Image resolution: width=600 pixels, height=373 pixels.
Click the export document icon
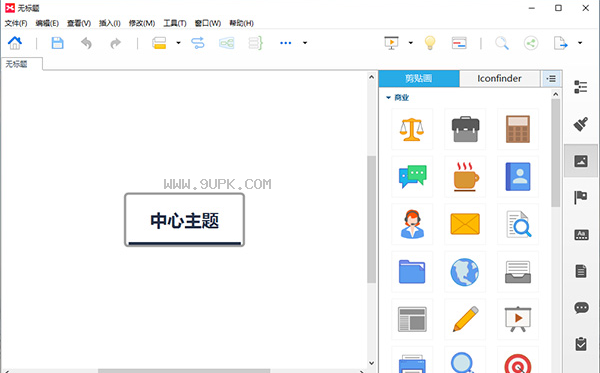(x=561, y=43)
